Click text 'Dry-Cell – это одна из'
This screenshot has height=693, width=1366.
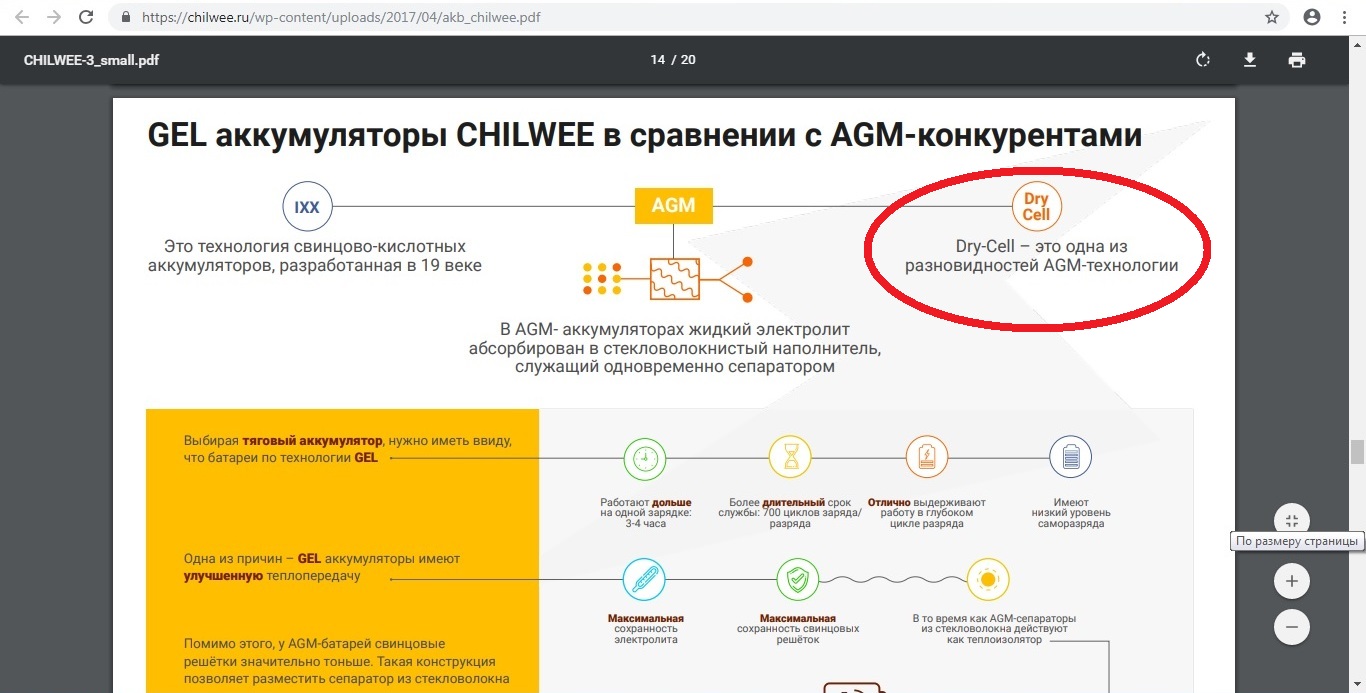[1042, 246]
